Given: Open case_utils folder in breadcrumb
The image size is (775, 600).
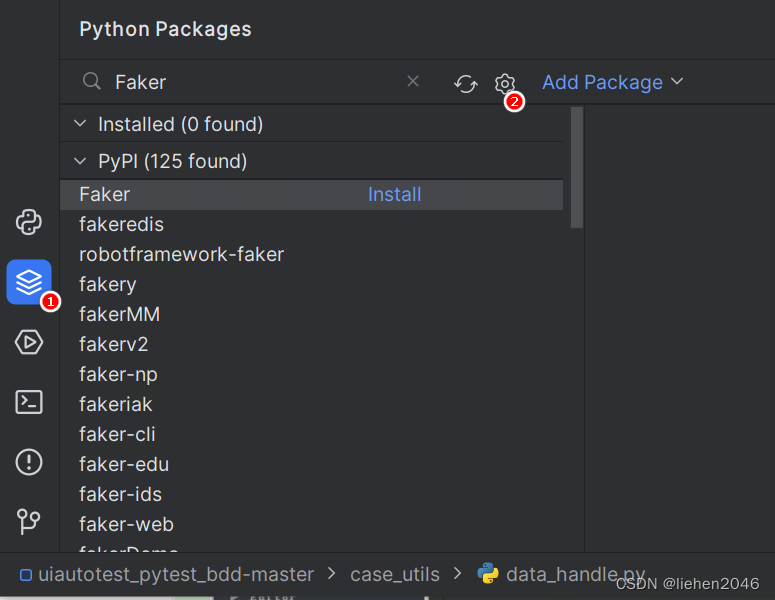Looking at the screenshot, I should pos(394,574).
